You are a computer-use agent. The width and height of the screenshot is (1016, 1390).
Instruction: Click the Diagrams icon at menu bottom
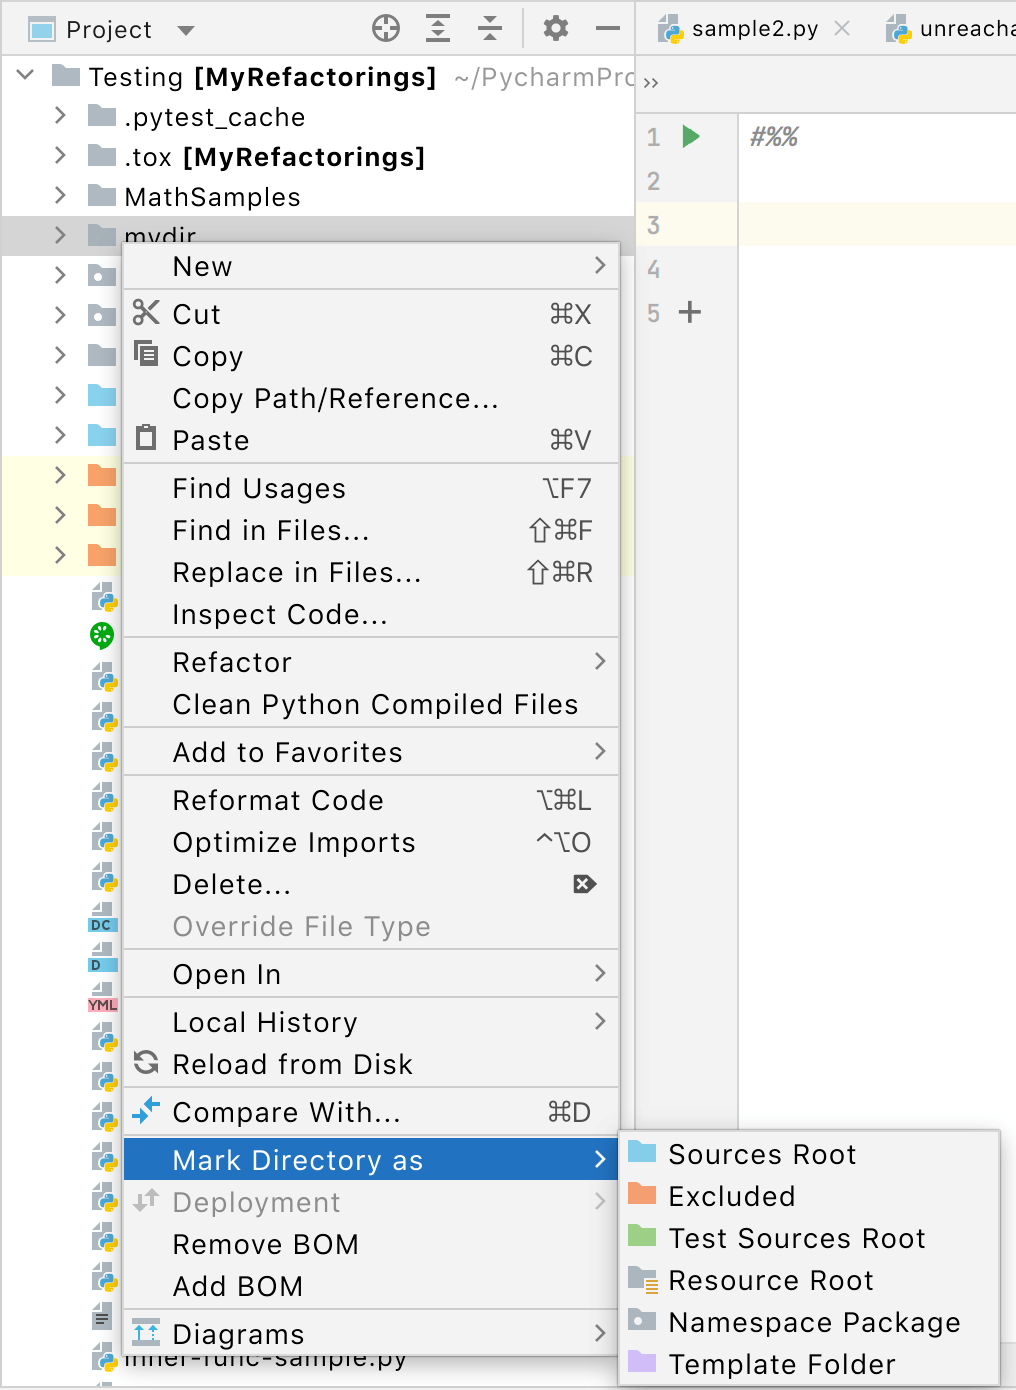click(146, 1333)
